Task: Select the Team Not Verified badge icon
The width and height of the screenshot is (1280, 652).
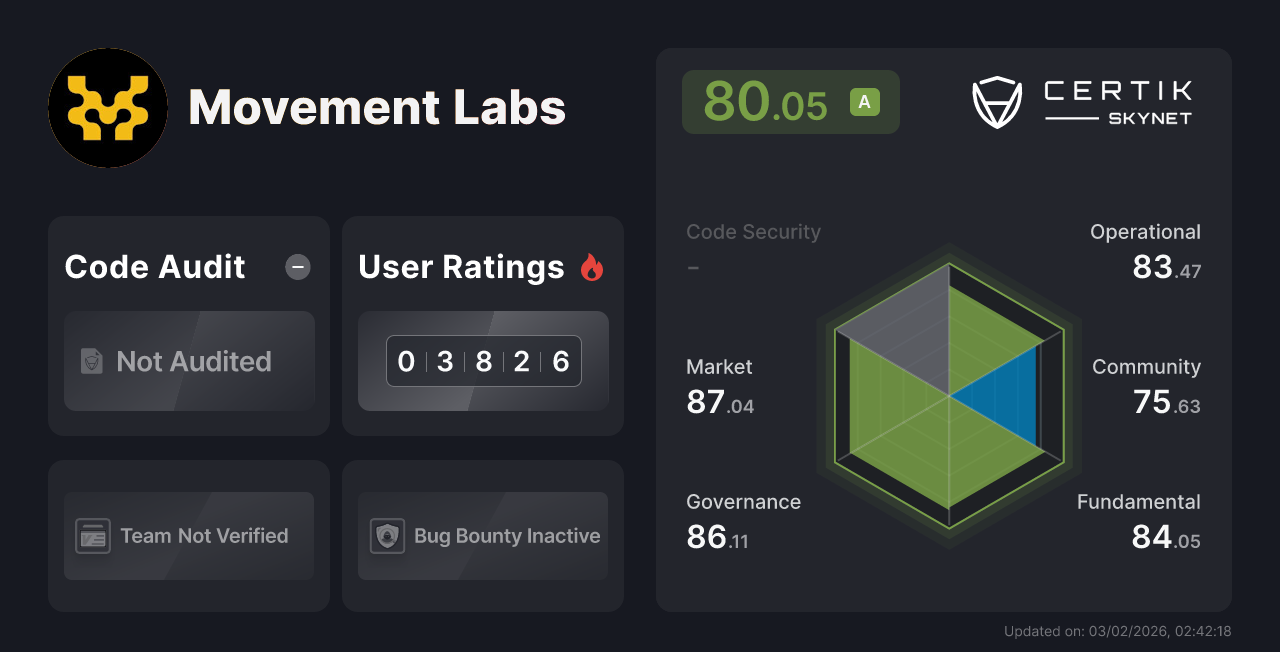Action: click(x=92, y=536)
